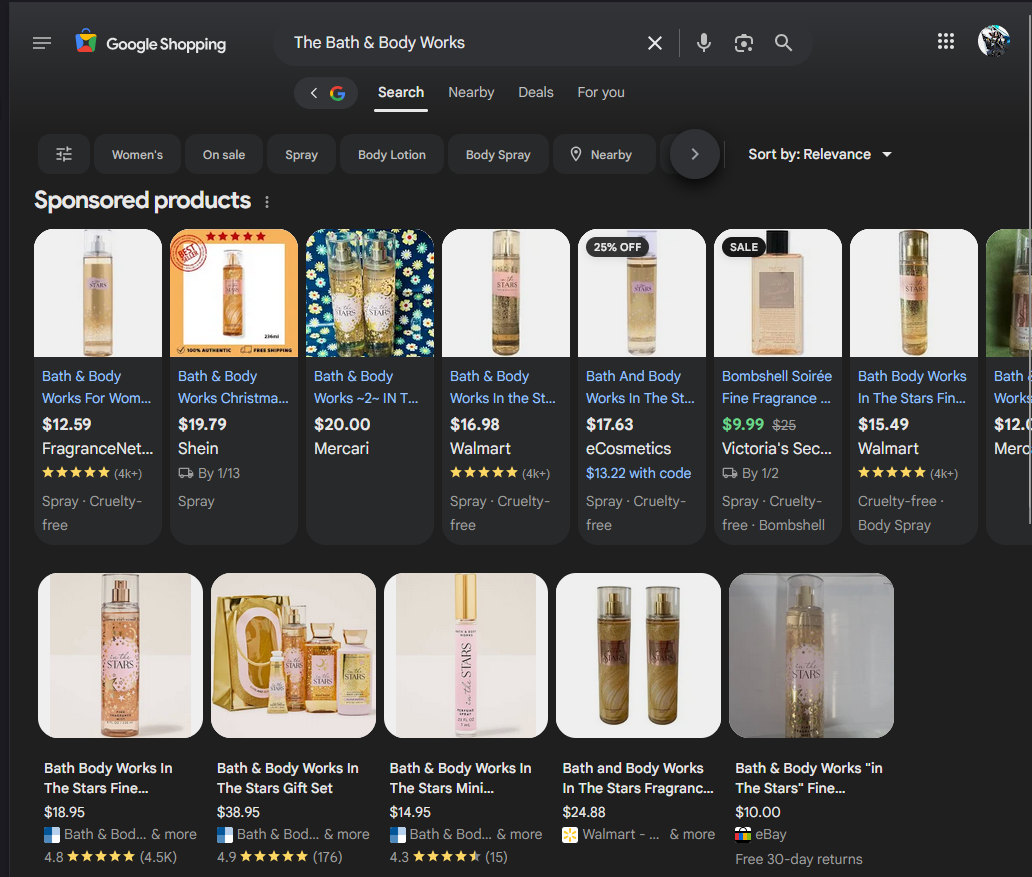1032x877 pixels.
Task: Open Sponsored products more options menu
Action: pos(267,202)
